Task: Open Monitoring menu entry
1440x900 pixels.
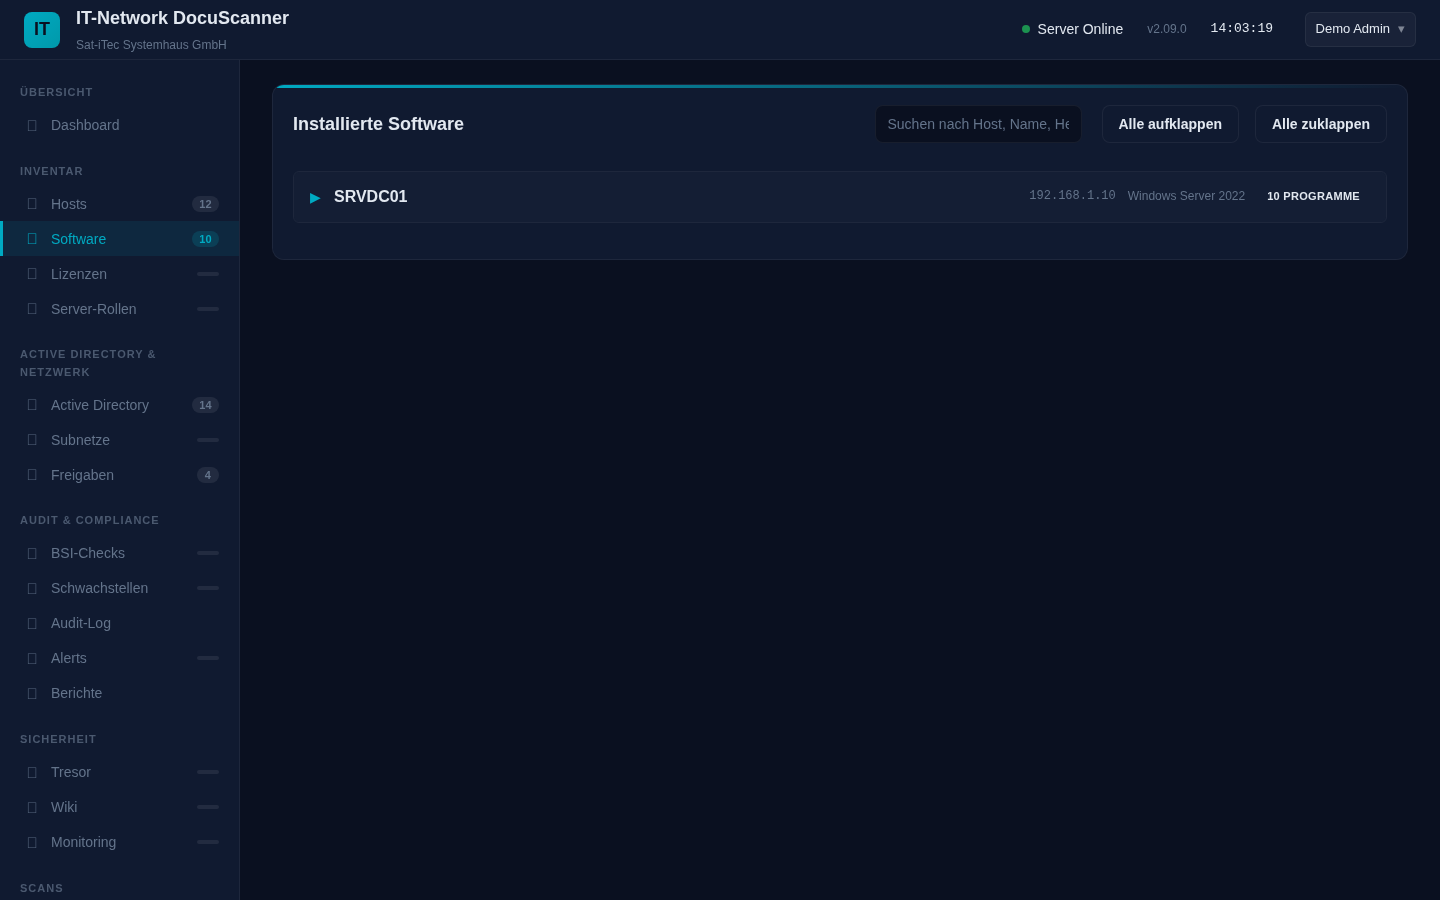Action: click(x=120, y=842)
